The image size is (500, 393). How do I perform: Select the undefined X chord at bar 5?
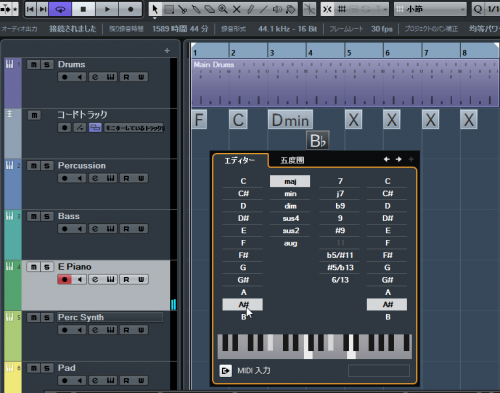click(353, 120)
